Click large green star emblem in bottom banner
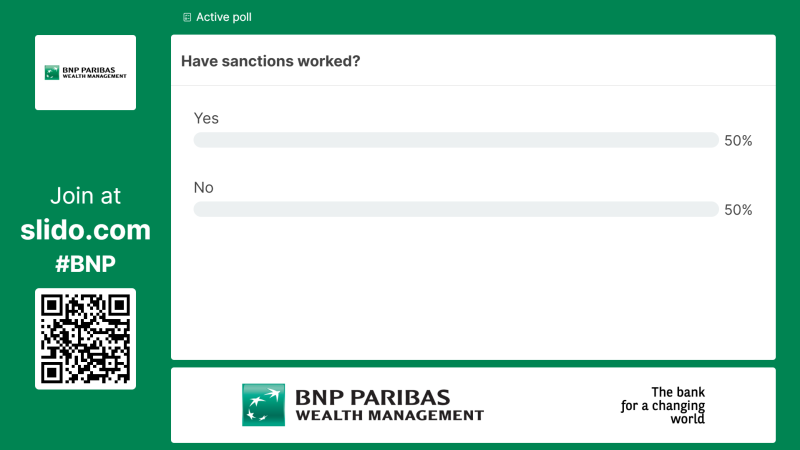The image size is (800, 450). pos(263,404)
